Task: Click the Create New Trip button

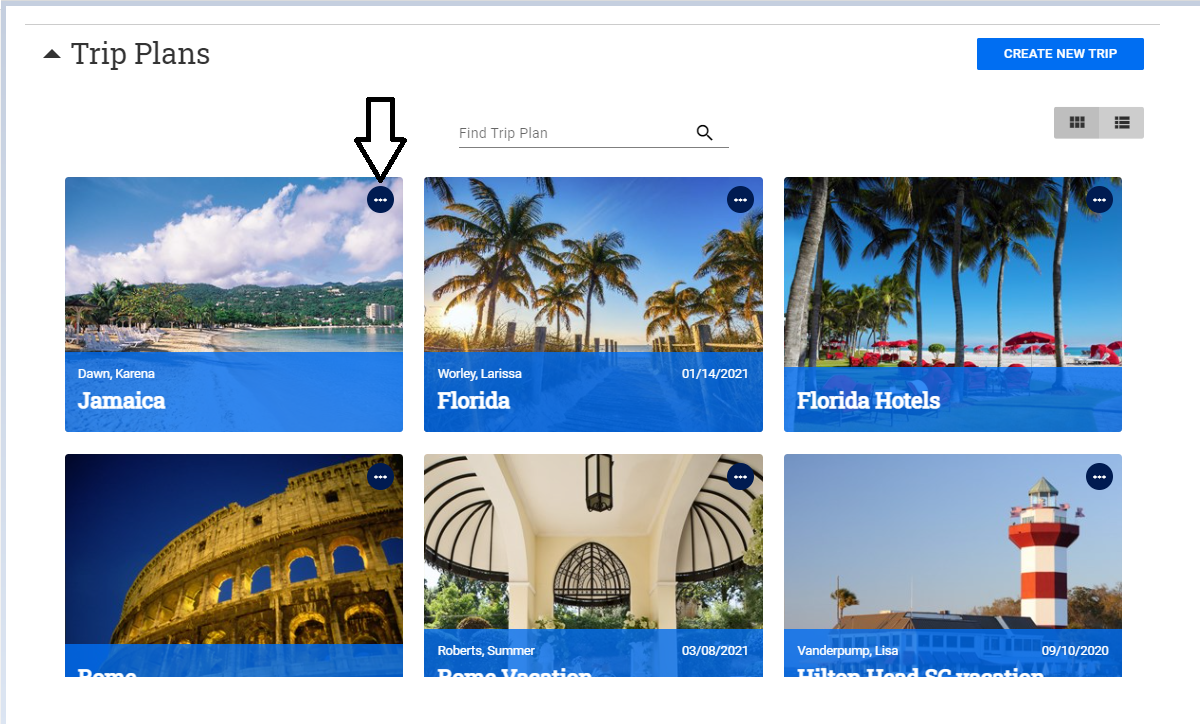Action: click(1060, 54)
